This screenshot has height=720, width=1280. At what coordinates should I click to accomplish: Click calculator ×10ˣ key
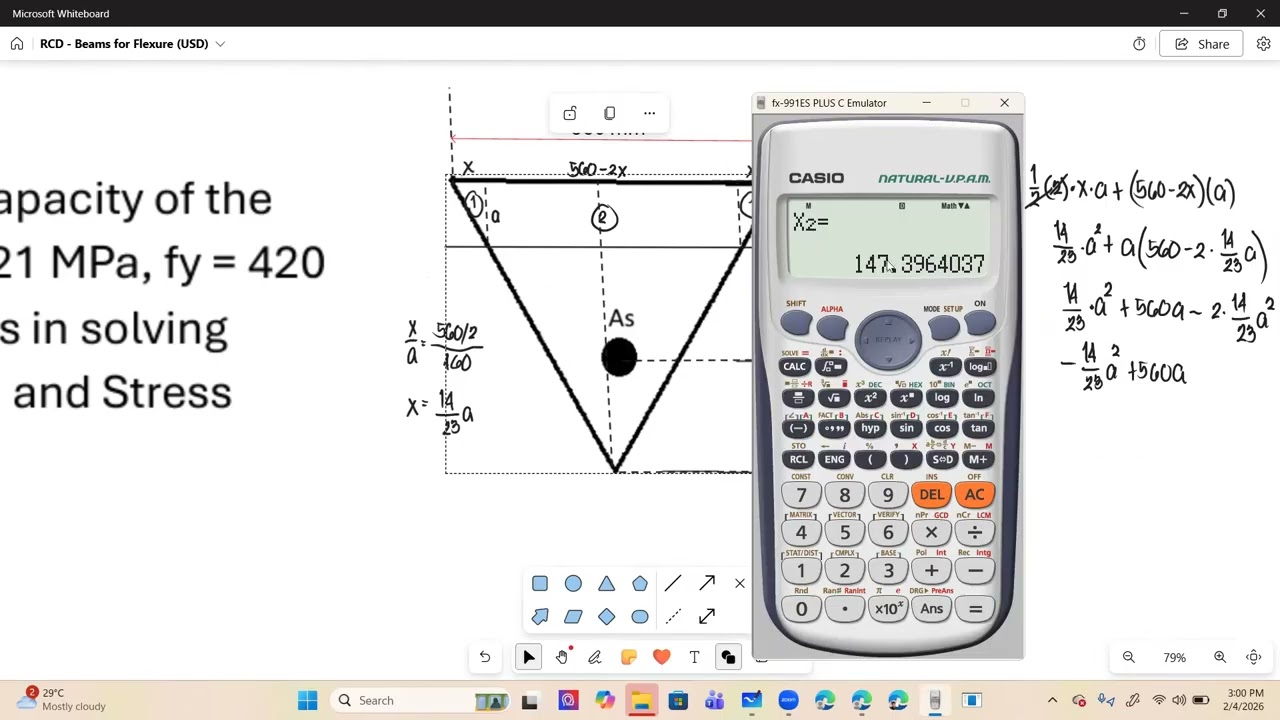(x=888, y=609)
